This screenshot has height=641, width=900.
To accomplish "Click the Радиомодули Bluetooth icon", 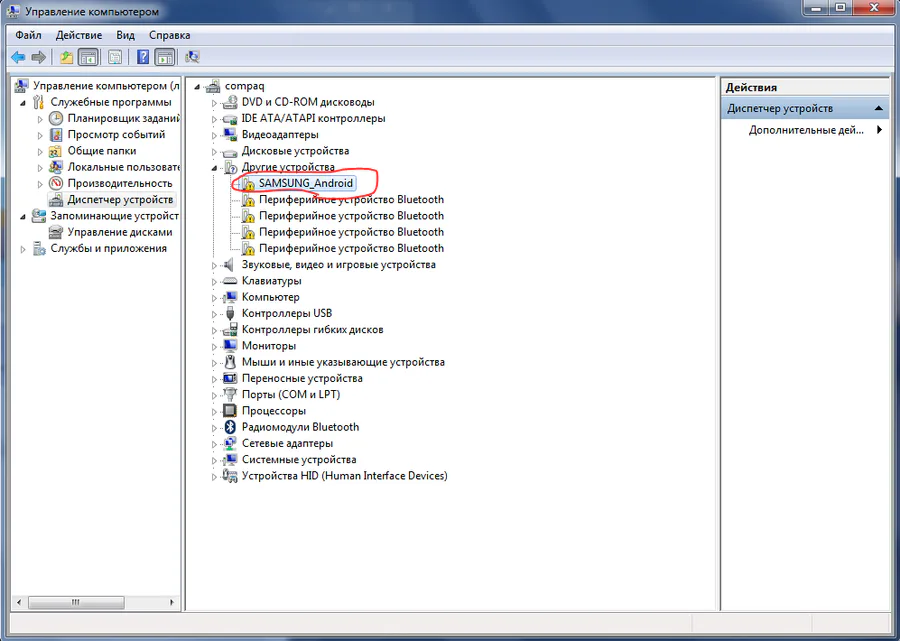I will (230, 427).
